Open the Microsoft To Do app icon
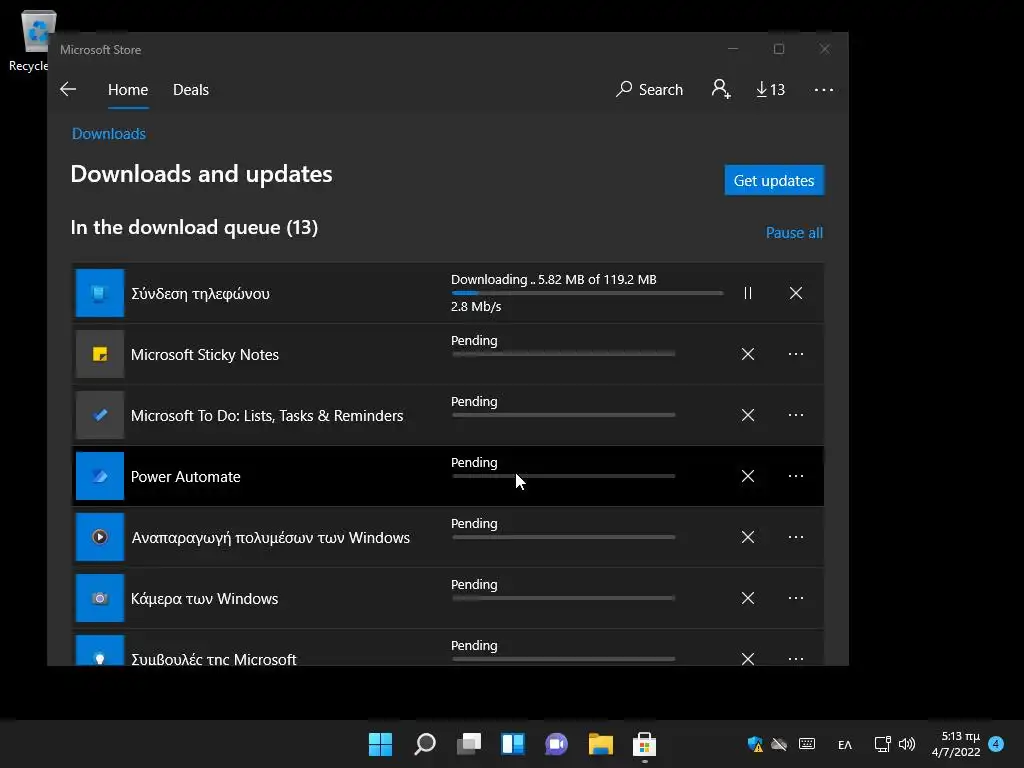Image resolution: width=1024 pixels, height=768 pixels. (x=100, y=415)
